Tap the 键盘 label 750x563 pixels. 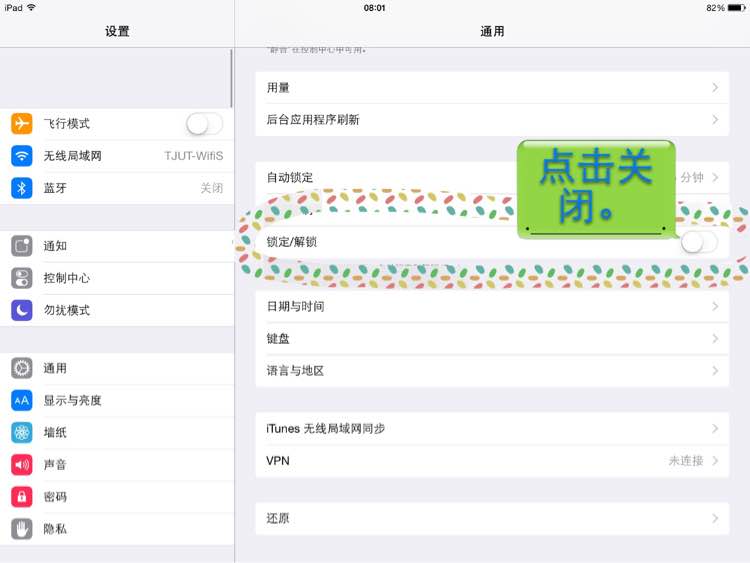278,339
